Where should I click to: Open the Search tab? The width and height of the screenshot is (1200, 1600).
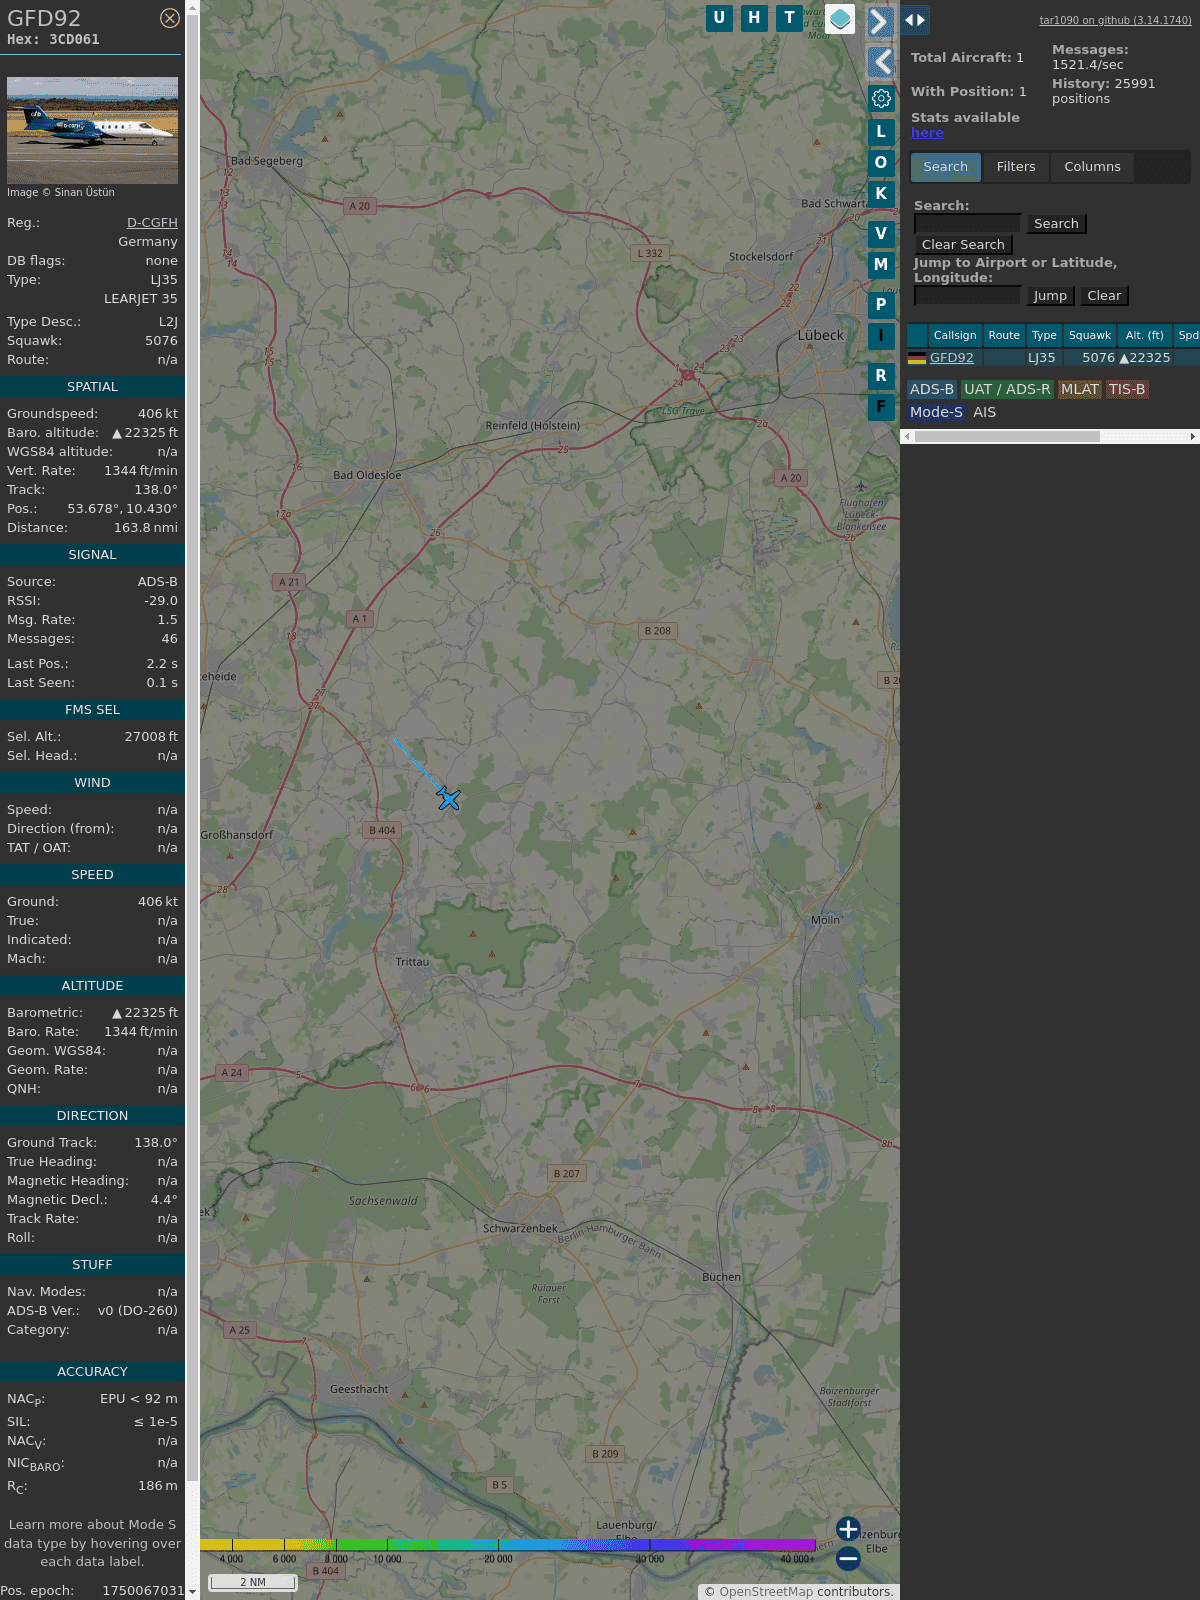coord(946,167)
